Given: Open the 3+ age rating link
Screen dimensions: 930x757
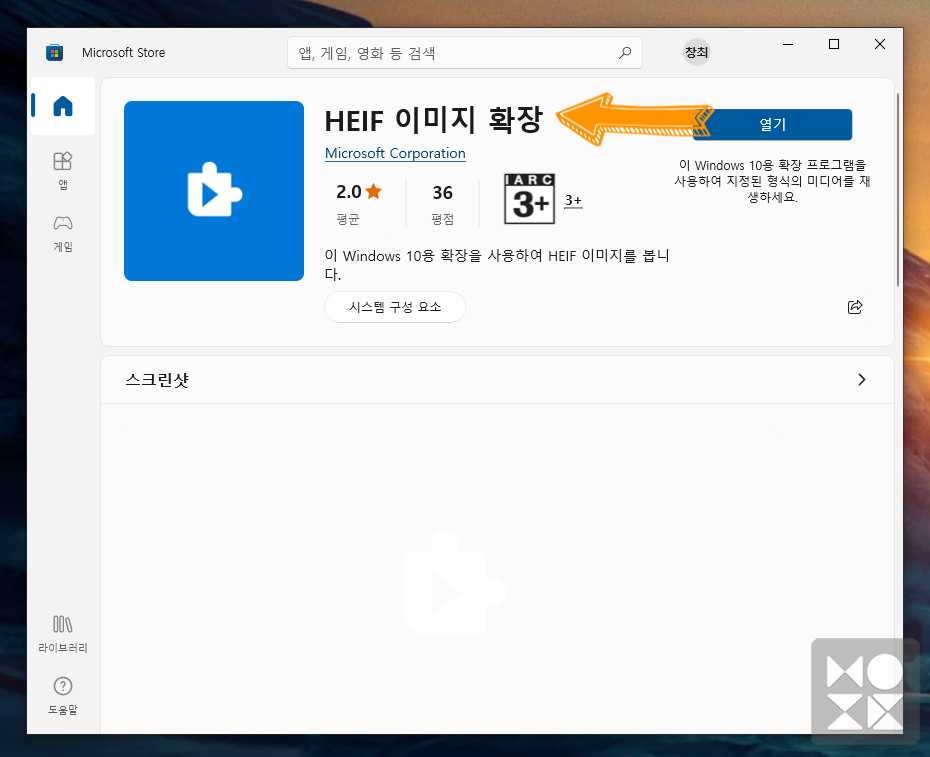Looking at the screenshot, I should (x=573, y=201).
